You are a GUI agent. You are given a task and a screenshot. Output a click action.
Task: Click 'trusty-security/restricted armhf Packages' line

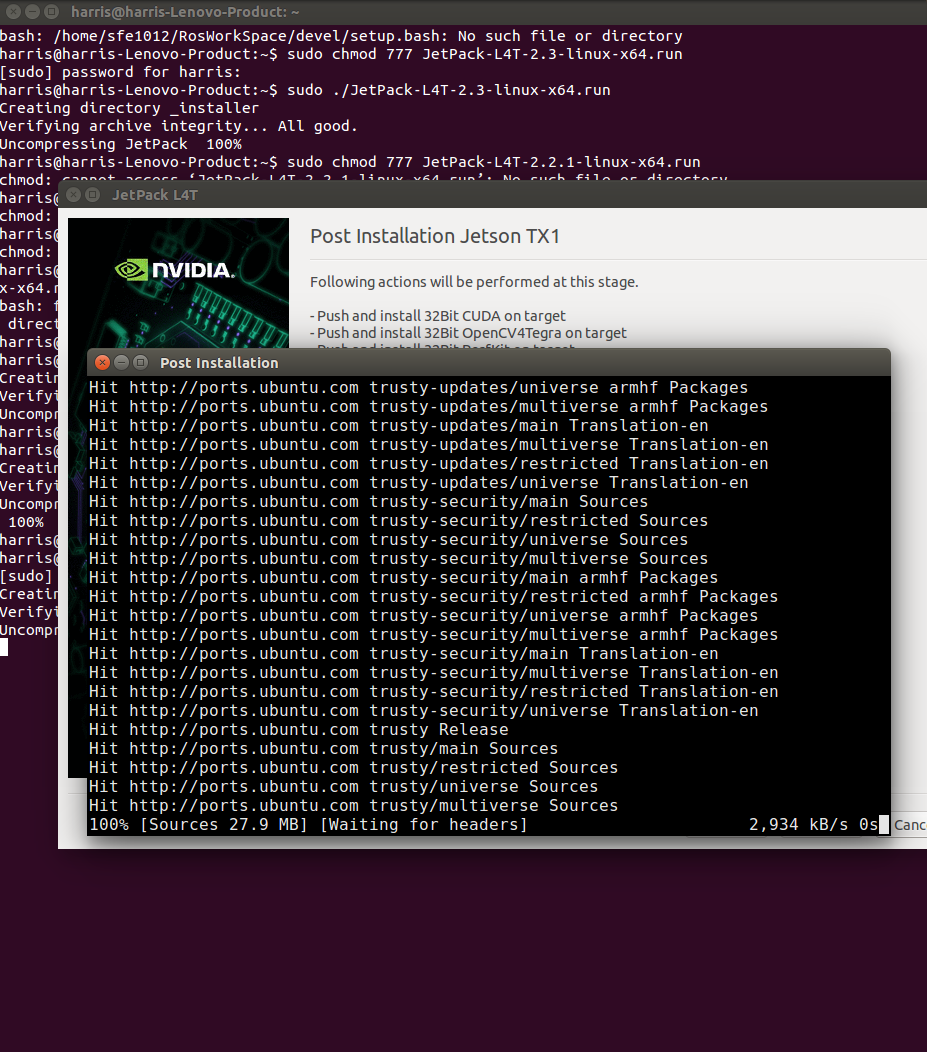433,596
